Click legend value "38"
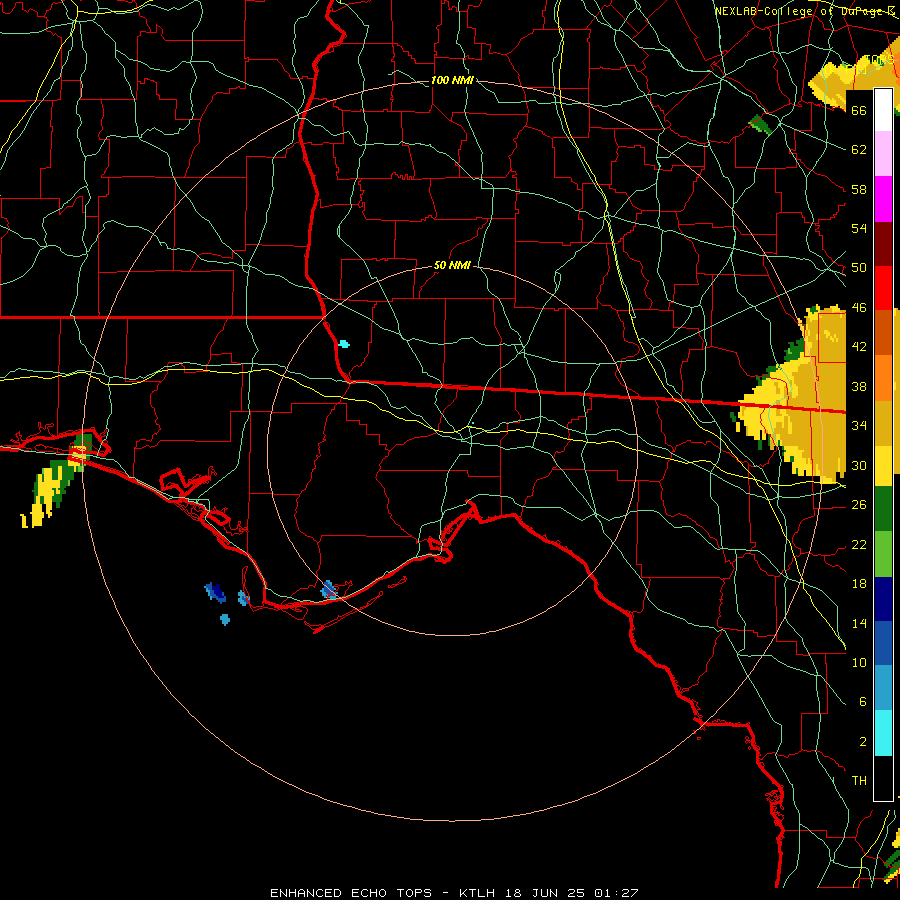 tap(859, 386)
